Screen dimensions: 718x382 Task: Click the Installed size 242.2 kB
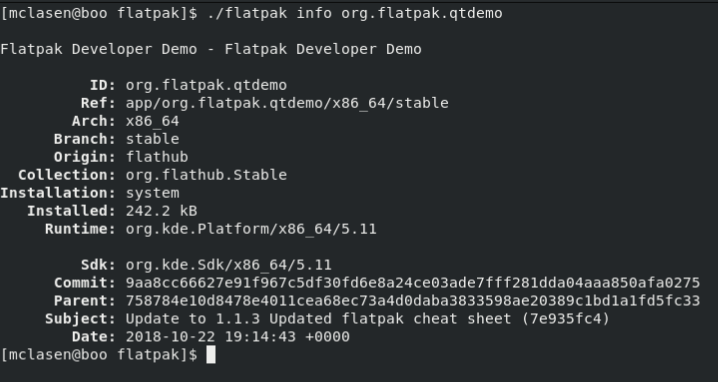pos(162,211)
